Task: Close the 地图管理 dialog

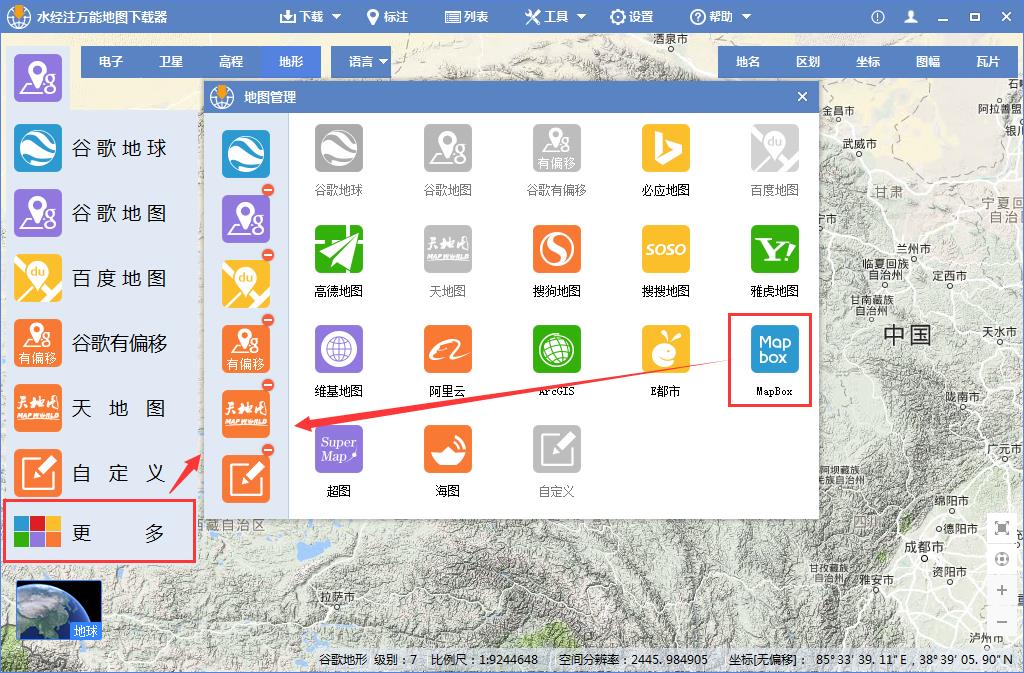Action: pyautogui.click(x=803, y=97)
